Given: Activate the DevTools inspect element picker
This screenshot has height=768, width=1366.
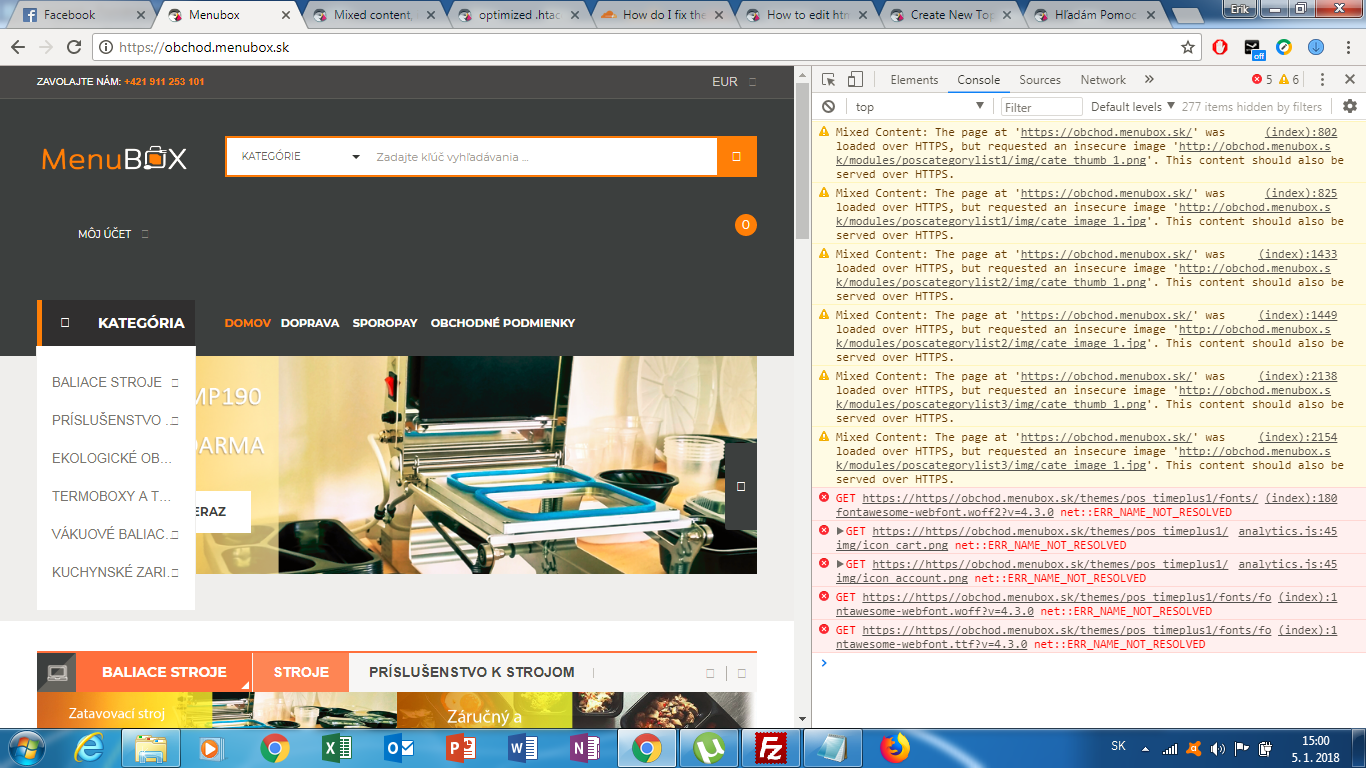Looking at the screenshot, I should tap(829, 80).
